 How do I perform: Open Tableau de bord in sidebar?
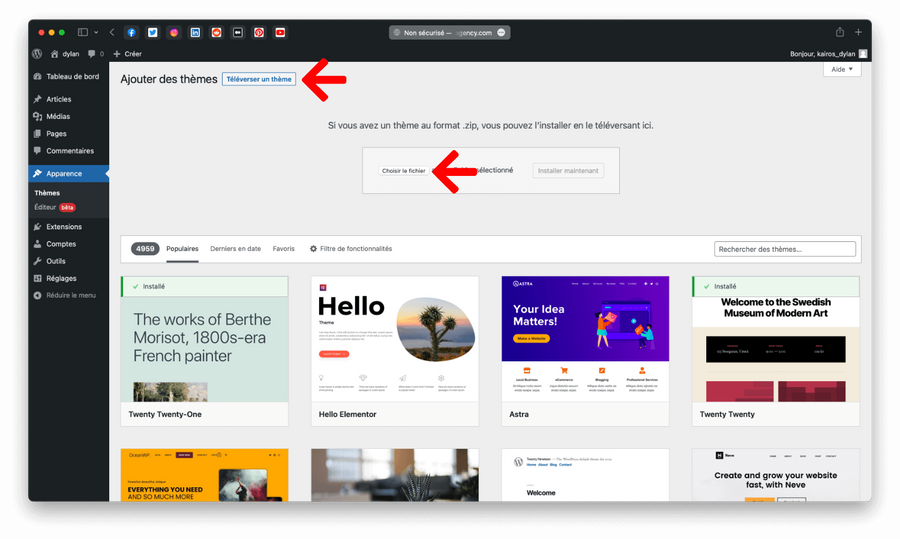[x=67, y=76]
